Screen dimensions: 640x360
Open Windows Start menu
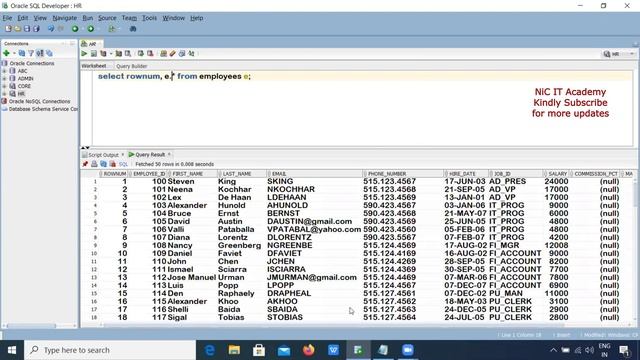(x=12, y=350)
